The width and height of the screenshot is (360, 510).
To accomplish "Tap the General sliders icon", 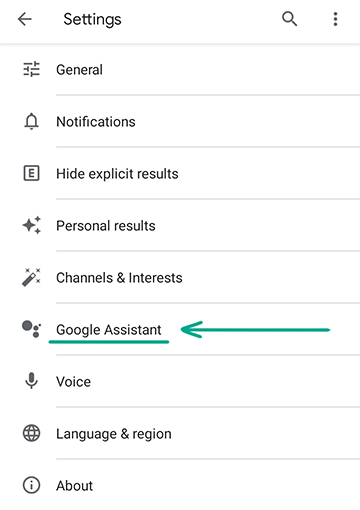I will pos(31,69).
